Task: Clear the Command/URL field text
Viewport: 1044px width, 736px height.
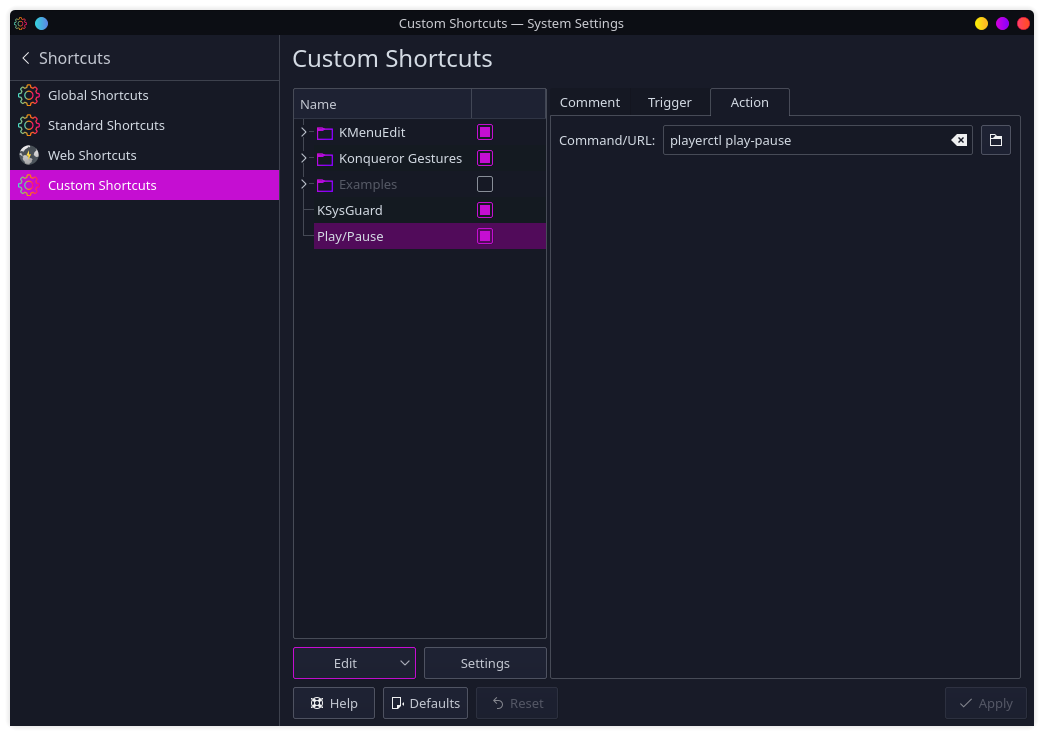Action: pos(959,141)
